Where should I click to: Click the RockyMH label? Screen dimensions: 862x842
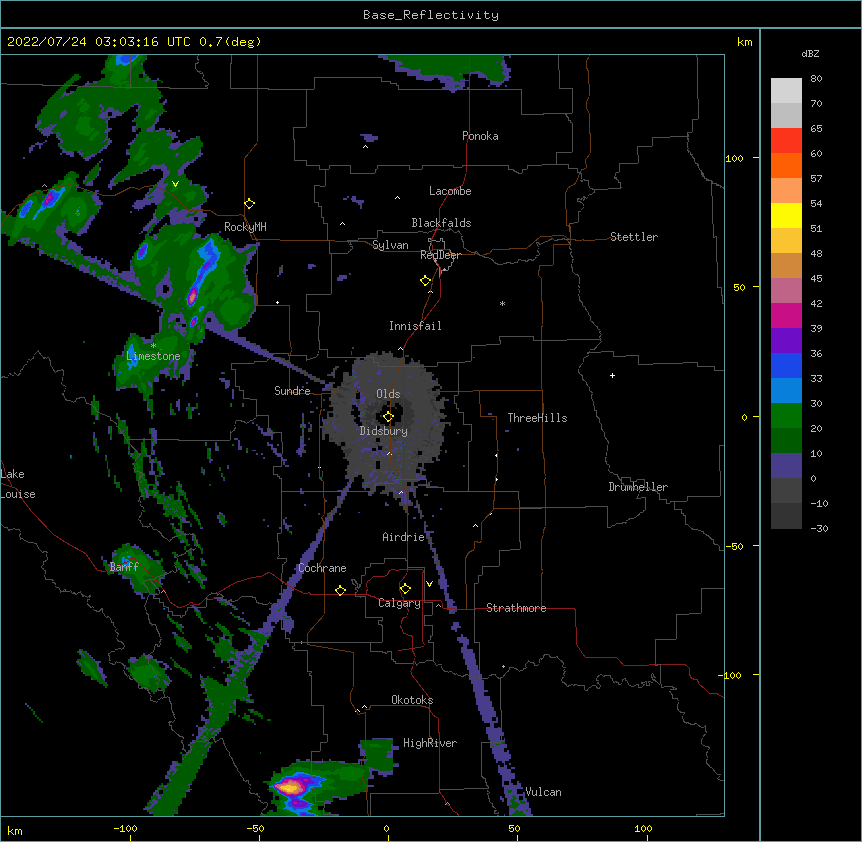point(245,227)
